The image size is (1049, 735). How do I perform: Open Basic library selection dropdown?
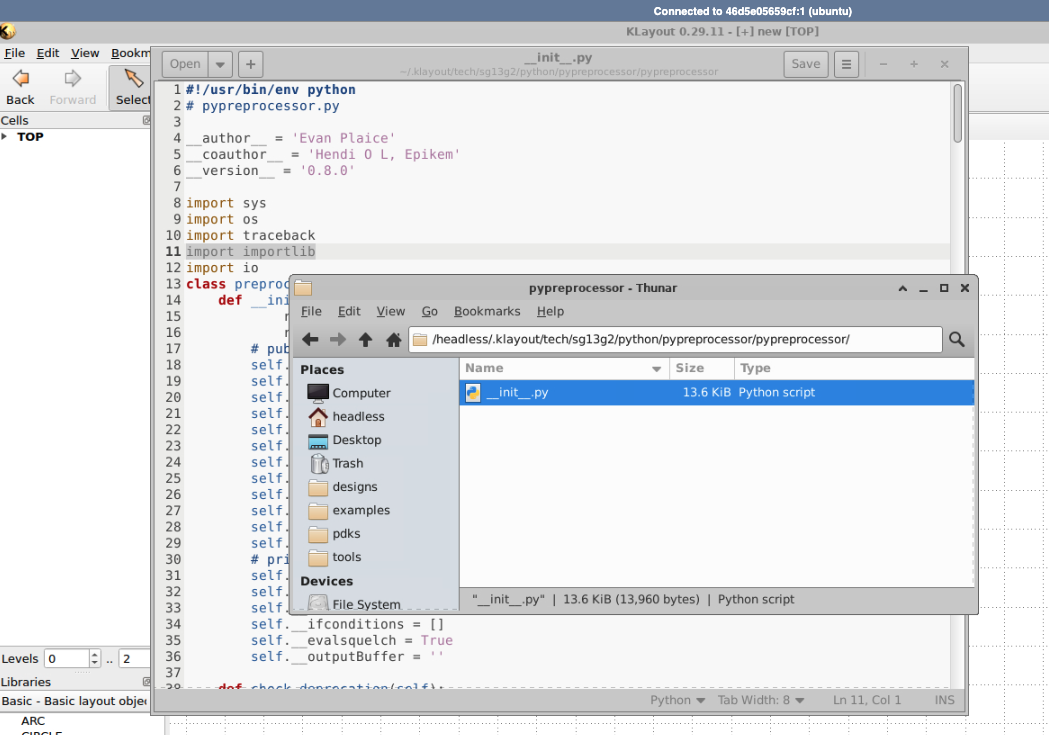point(75,701)
